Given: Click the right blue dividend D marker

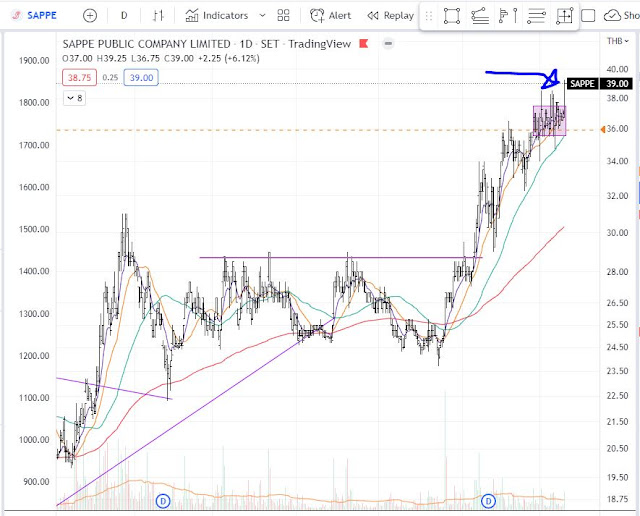Looking at the screenshot, I should (488, 500).
